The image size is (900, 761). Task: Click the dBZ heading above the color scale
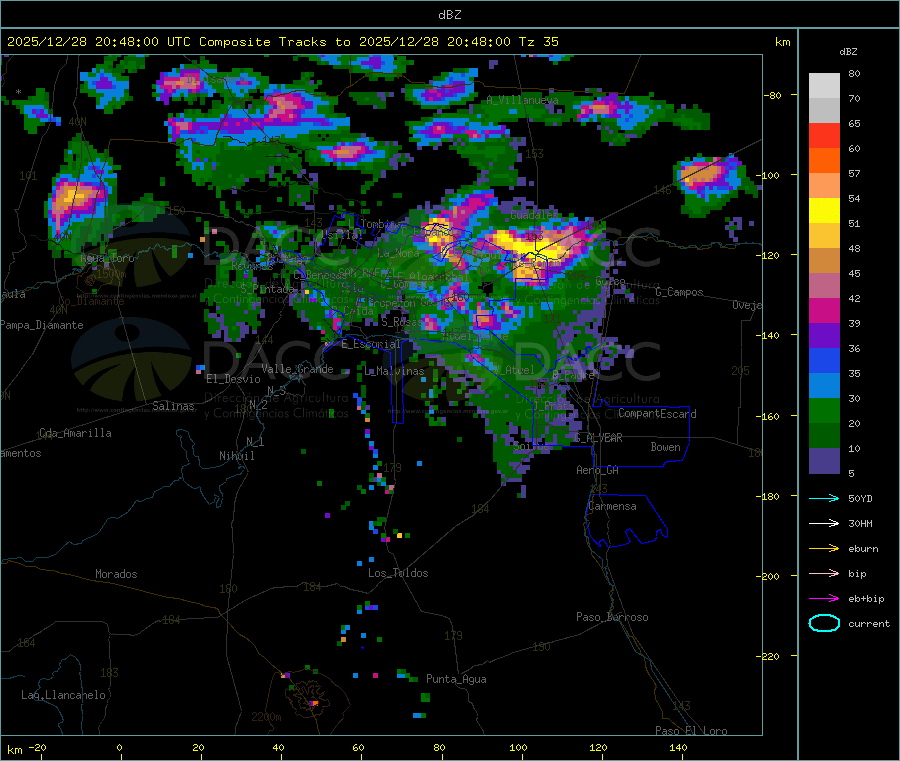[x=848, y=52]
